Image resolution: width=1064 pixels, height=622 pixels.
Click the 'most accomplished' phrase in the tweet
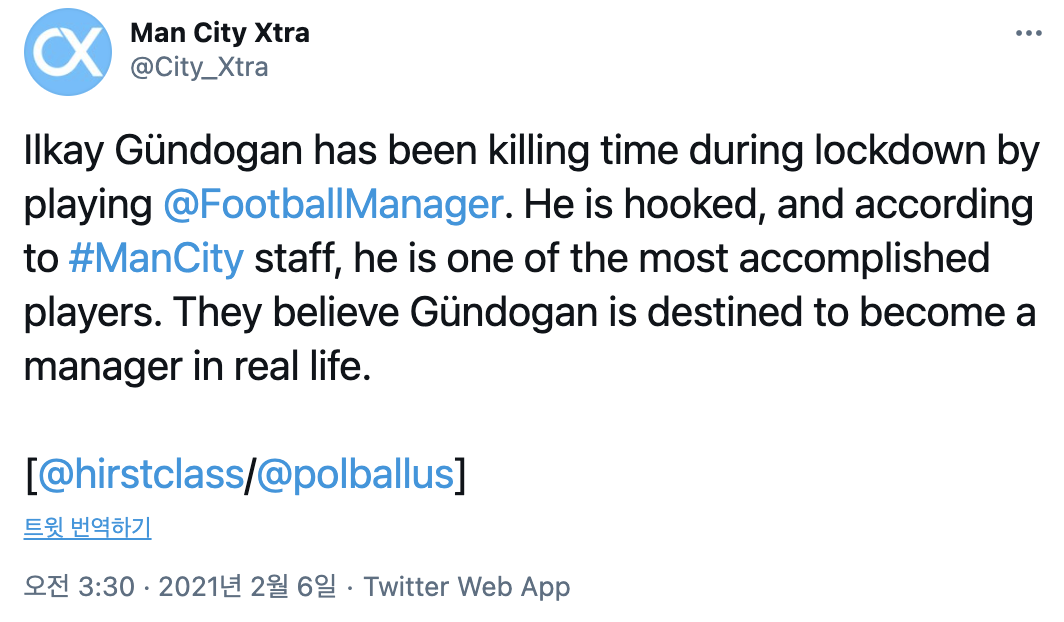tap(813, 258)
